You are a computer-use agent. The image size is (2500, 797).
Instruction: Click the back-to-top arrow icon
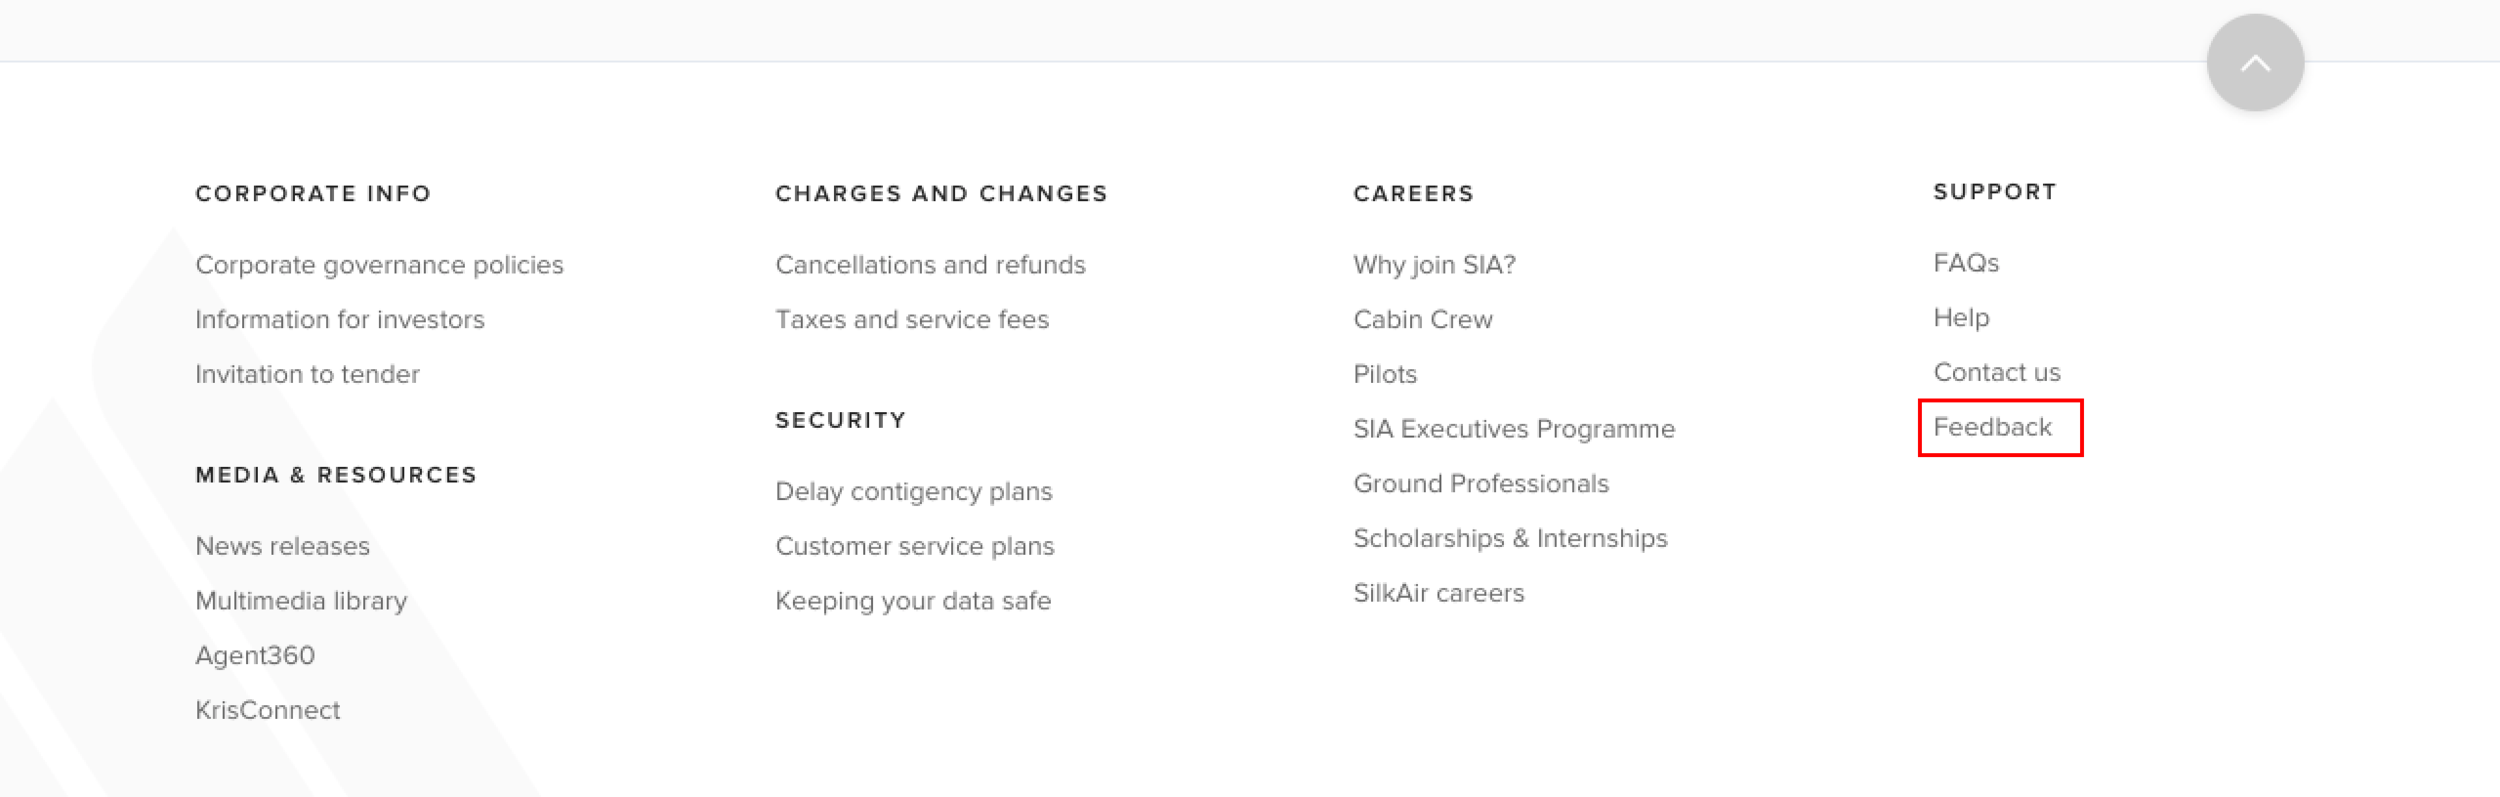tap(2255, 63)
